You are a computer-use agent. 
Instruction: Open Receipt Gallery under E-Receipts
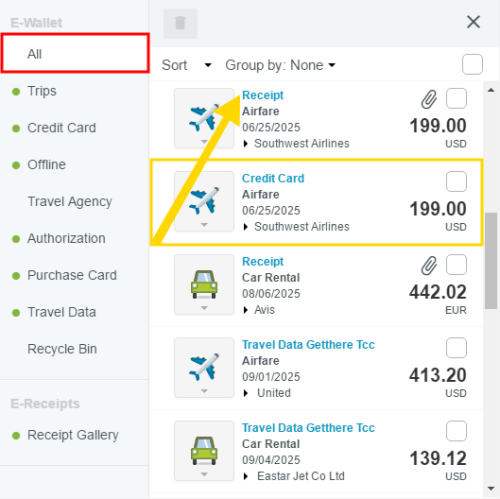[x=73, y=435]
